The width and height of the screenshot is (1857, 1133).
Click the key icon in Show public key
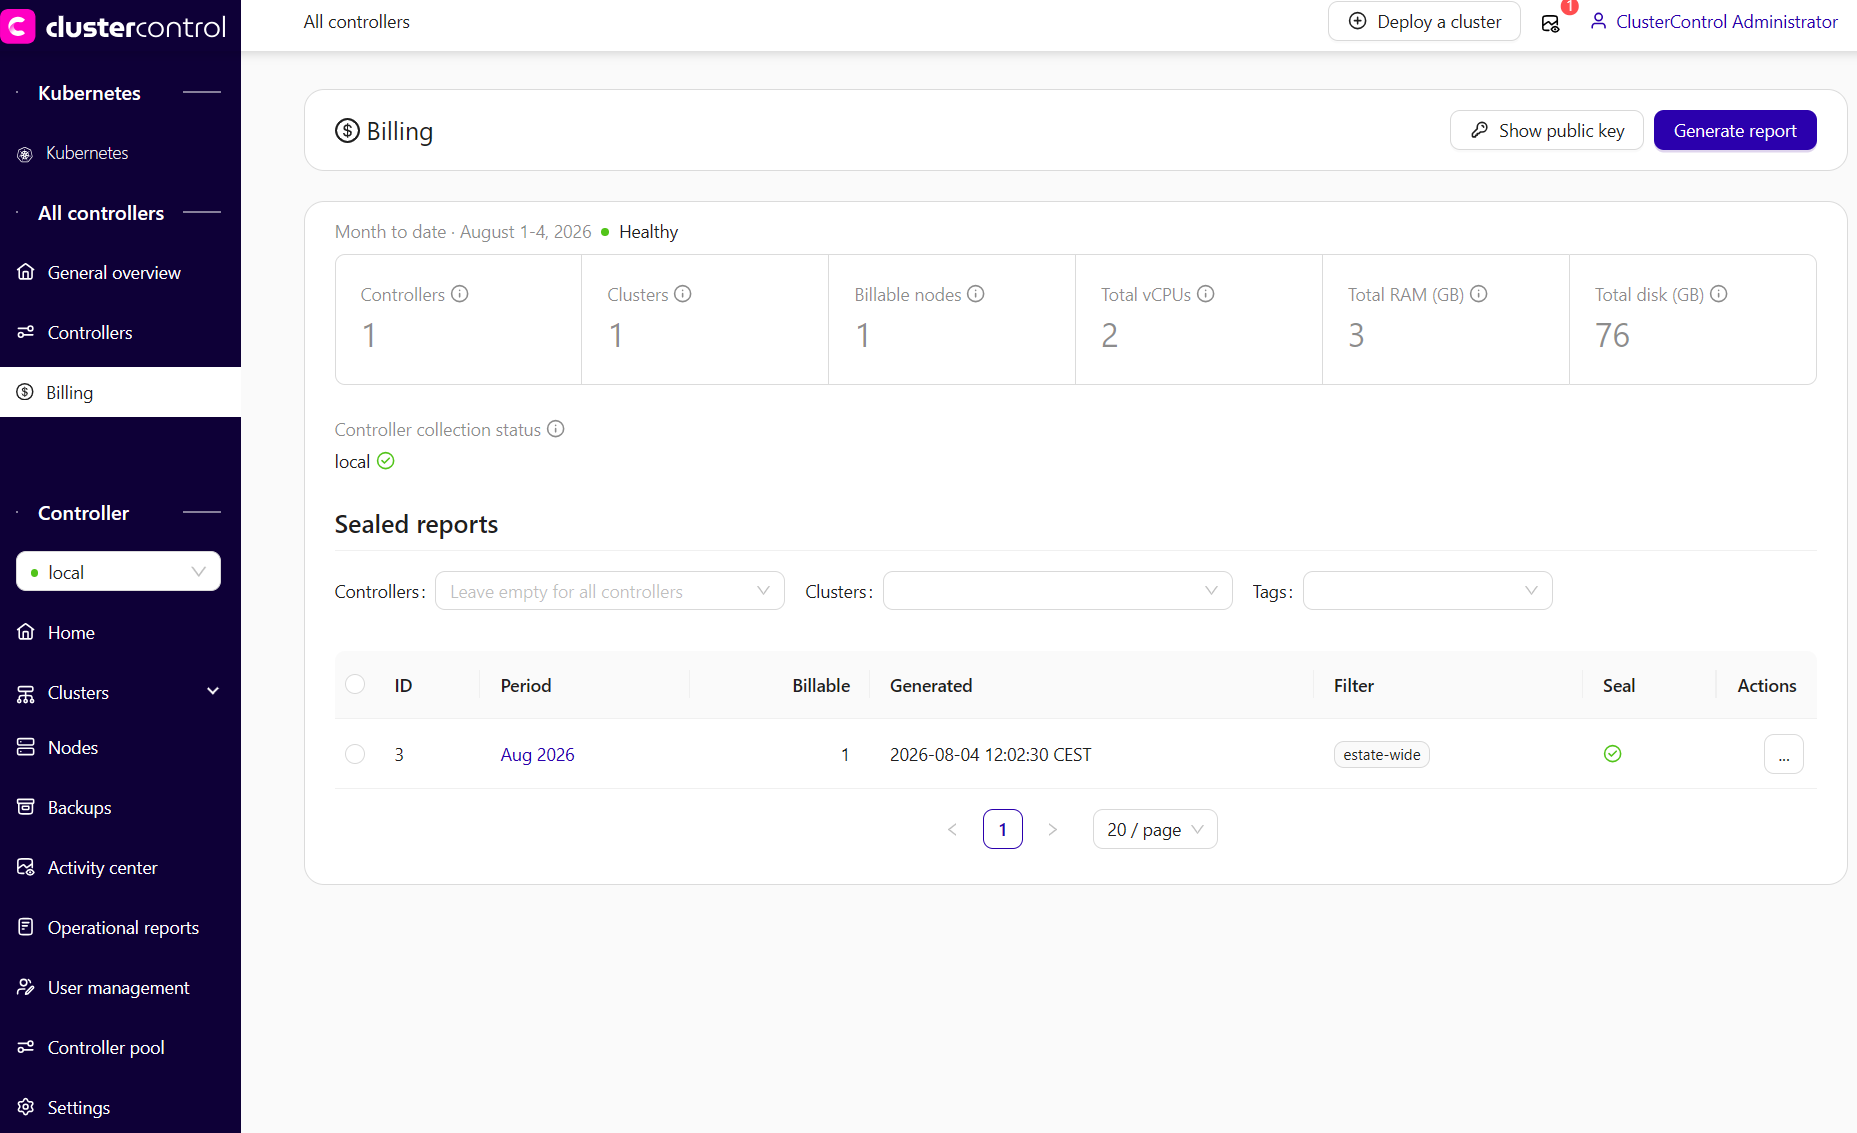tap(1480, 130)
